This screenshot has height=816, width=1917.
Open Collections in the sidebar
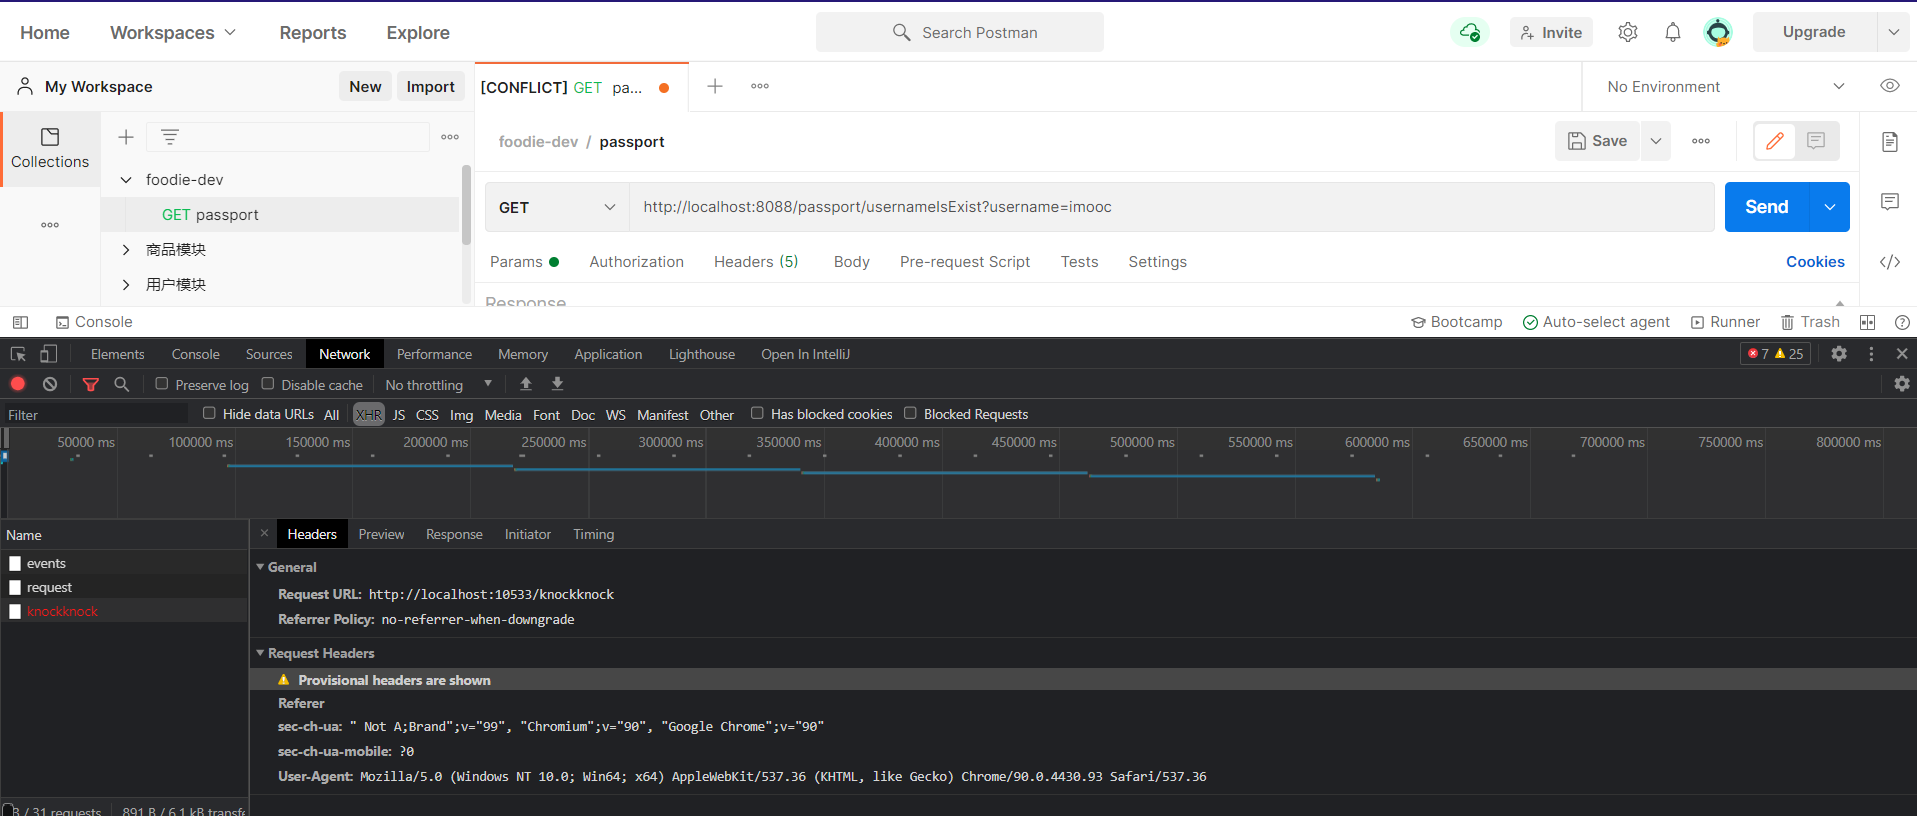tap(50, 148)
